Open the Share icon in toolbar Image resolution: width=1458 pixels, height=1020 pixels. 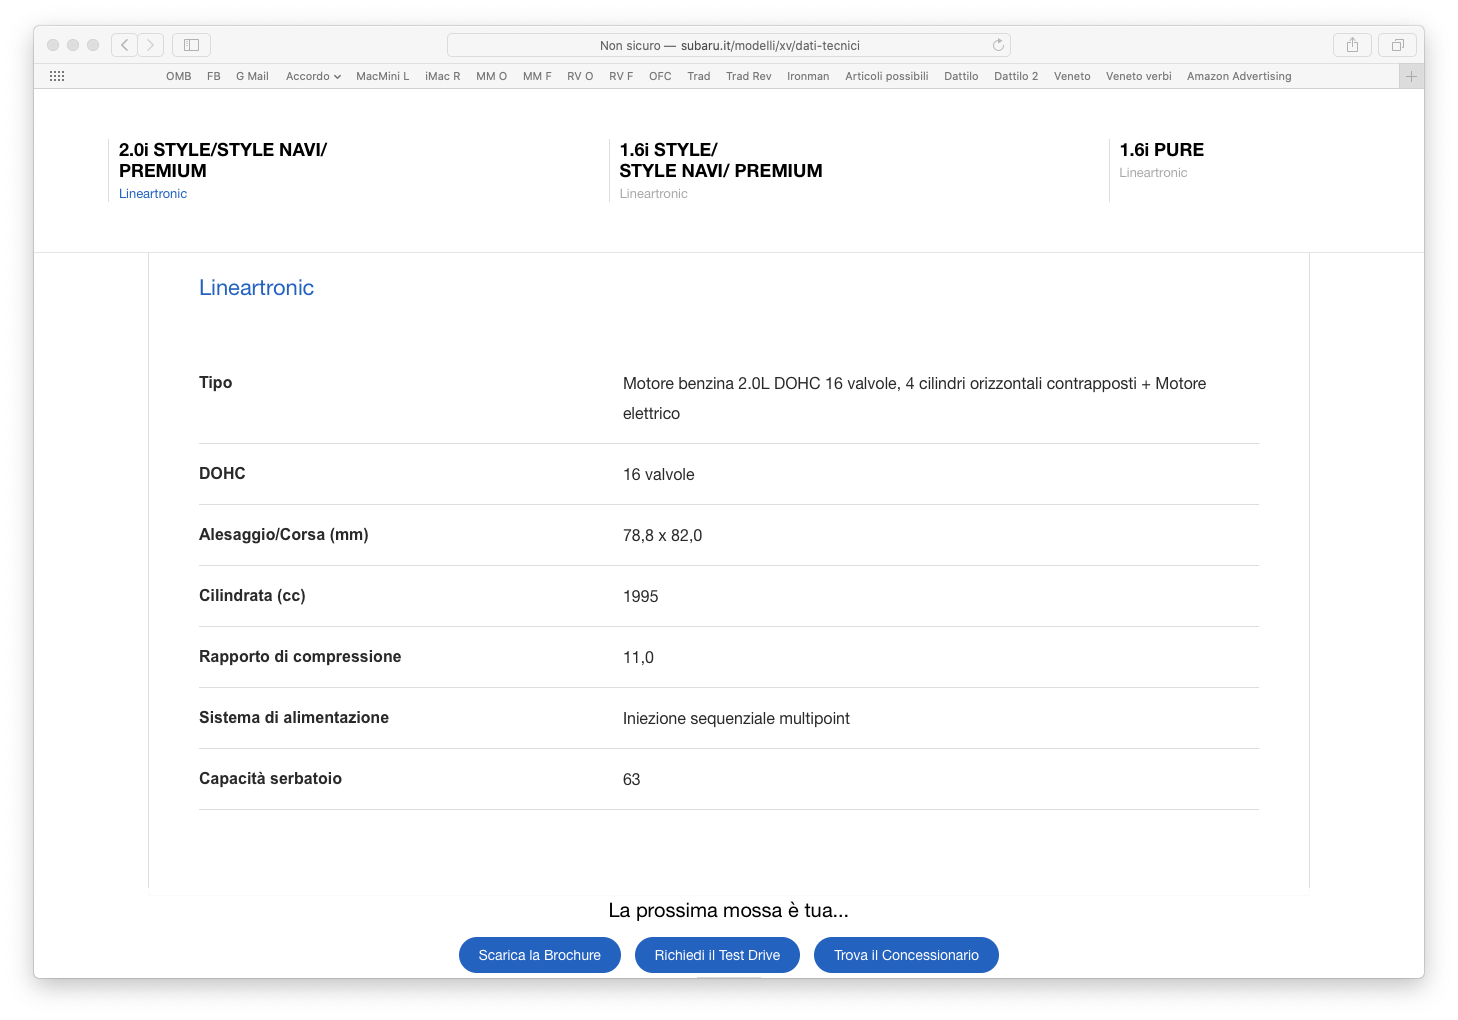pos(1352,45)
